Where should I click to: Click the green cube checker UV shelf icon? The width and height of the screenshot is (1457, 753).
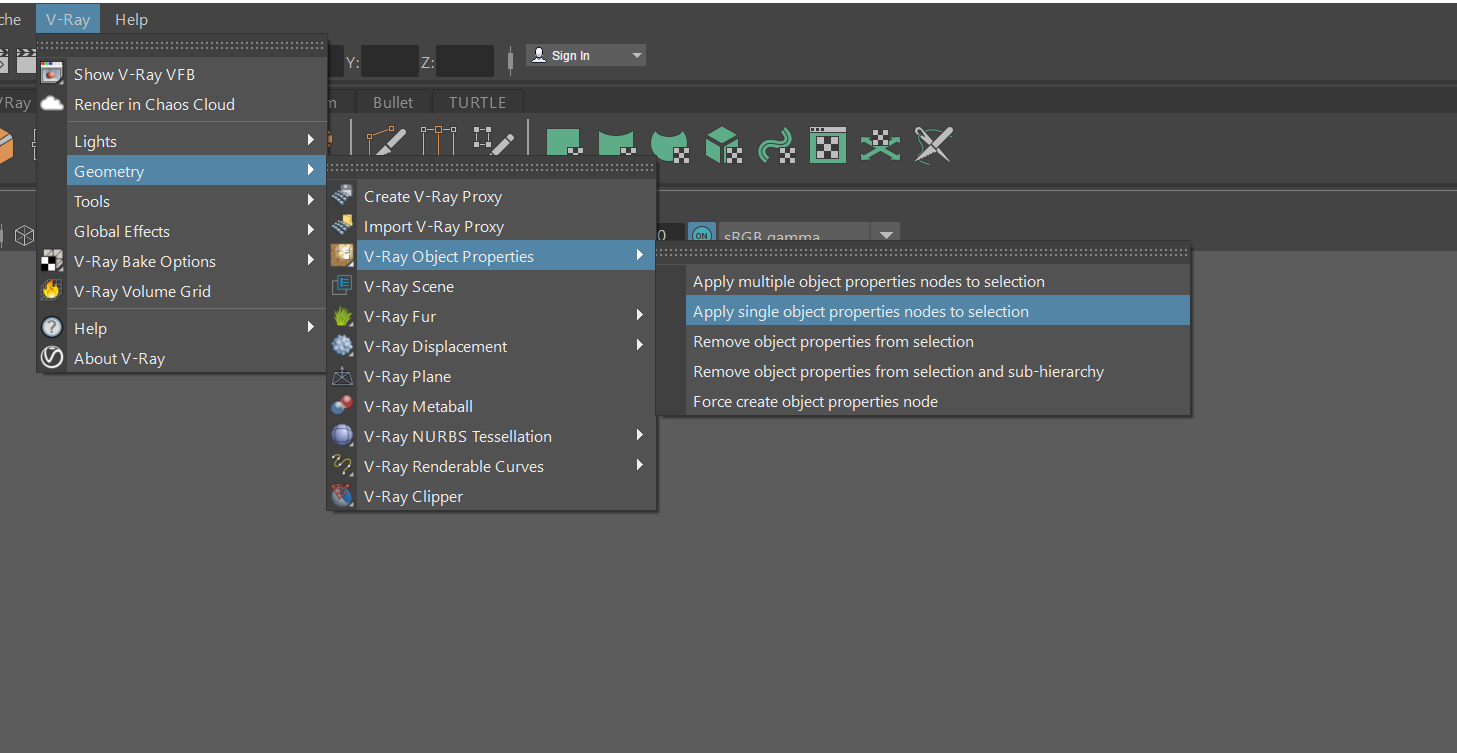723,145
